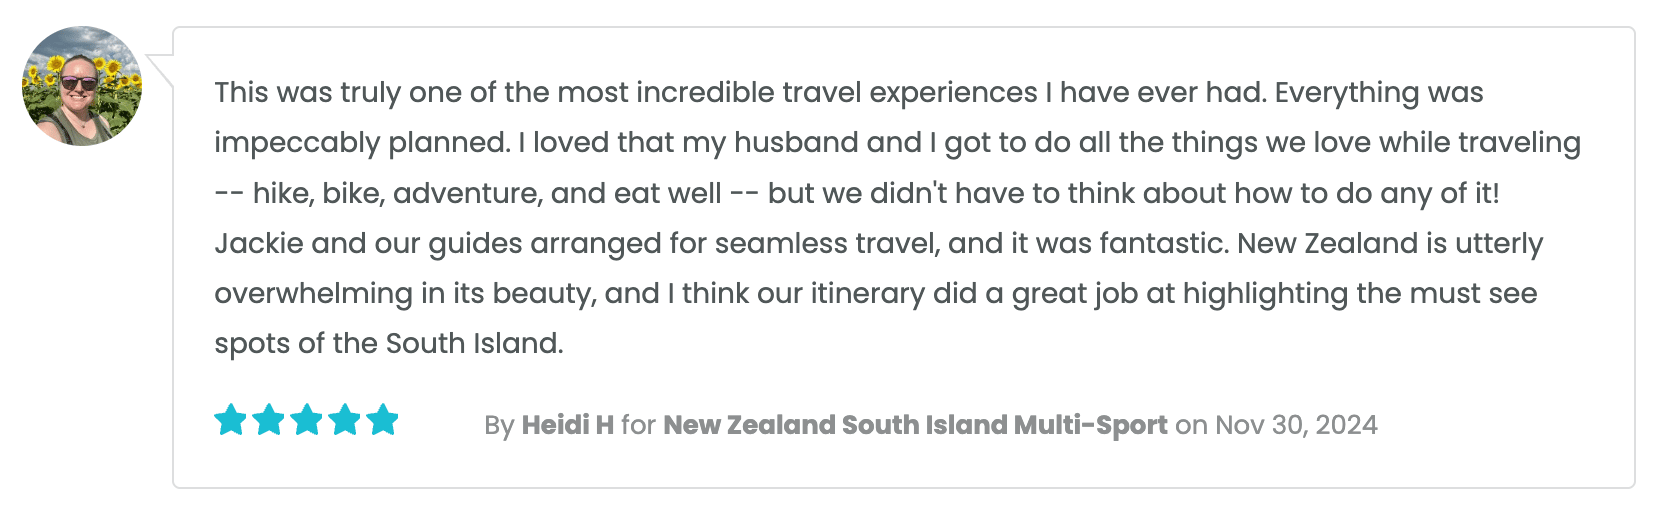Click the first line of review text
The image size is (1660, 512).
848,92
